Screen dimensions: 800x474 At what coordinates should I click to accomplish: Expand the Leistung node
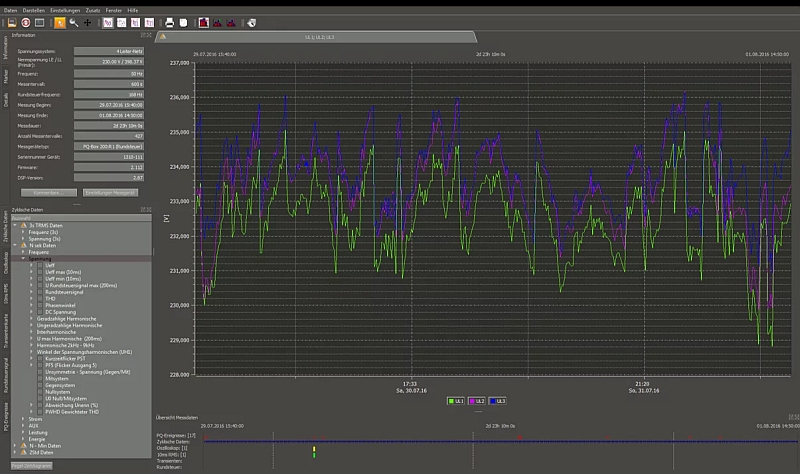pos(23,432)
